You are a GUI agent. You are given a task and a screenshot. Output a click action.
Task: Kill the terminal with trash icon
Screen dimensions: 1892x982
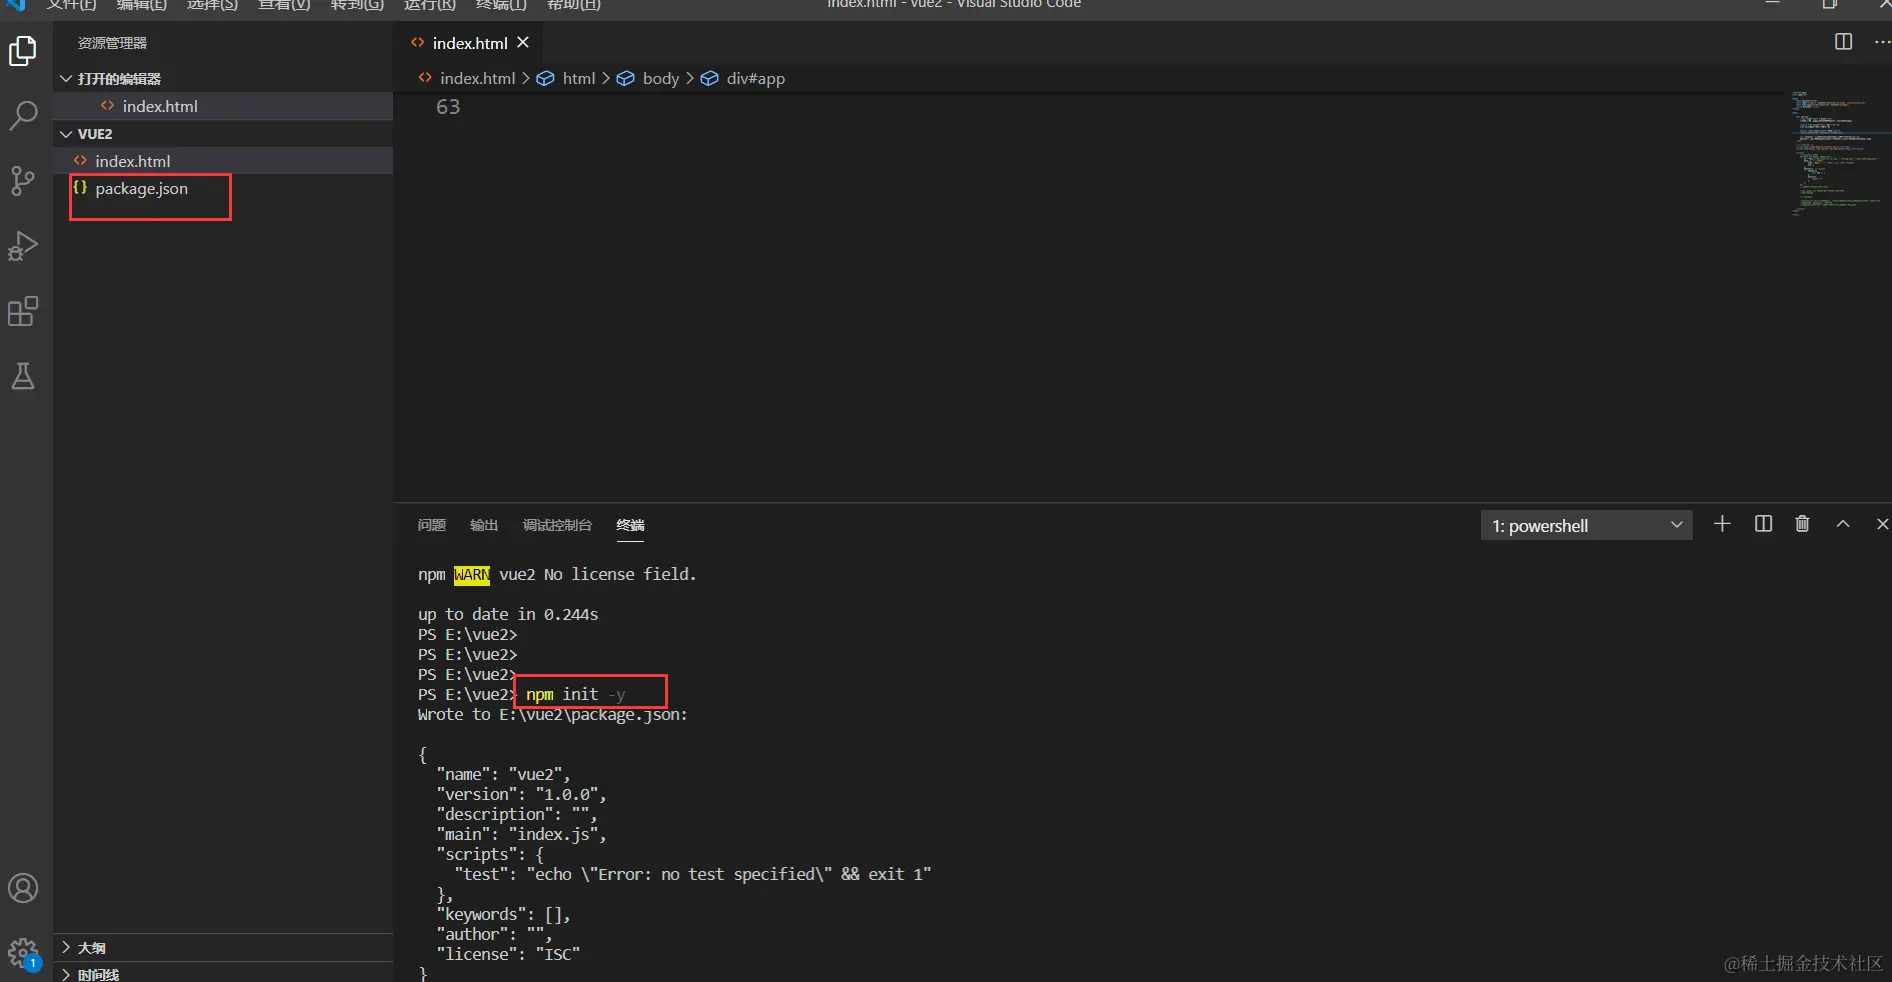(x=1802, y=524)
